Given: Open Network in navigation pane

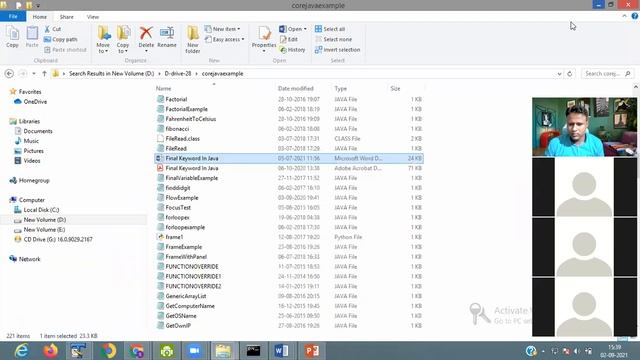Looking at the screenshot, I should (29, 259).
